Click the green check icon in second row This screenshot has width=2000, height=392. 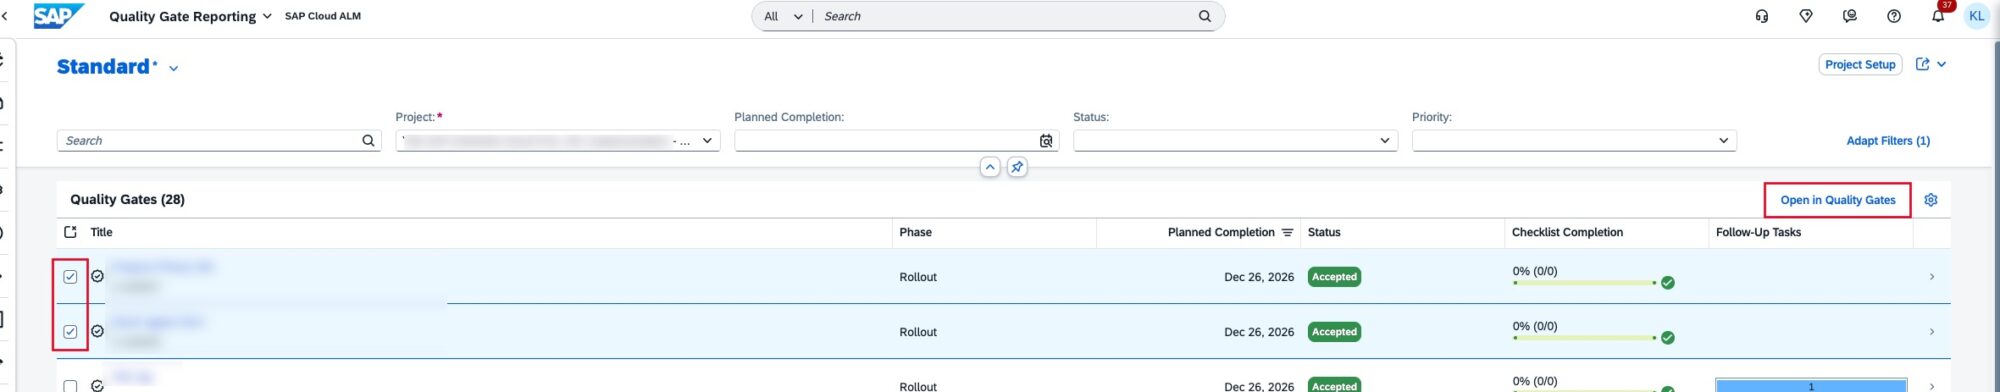tap(1667, 338)
